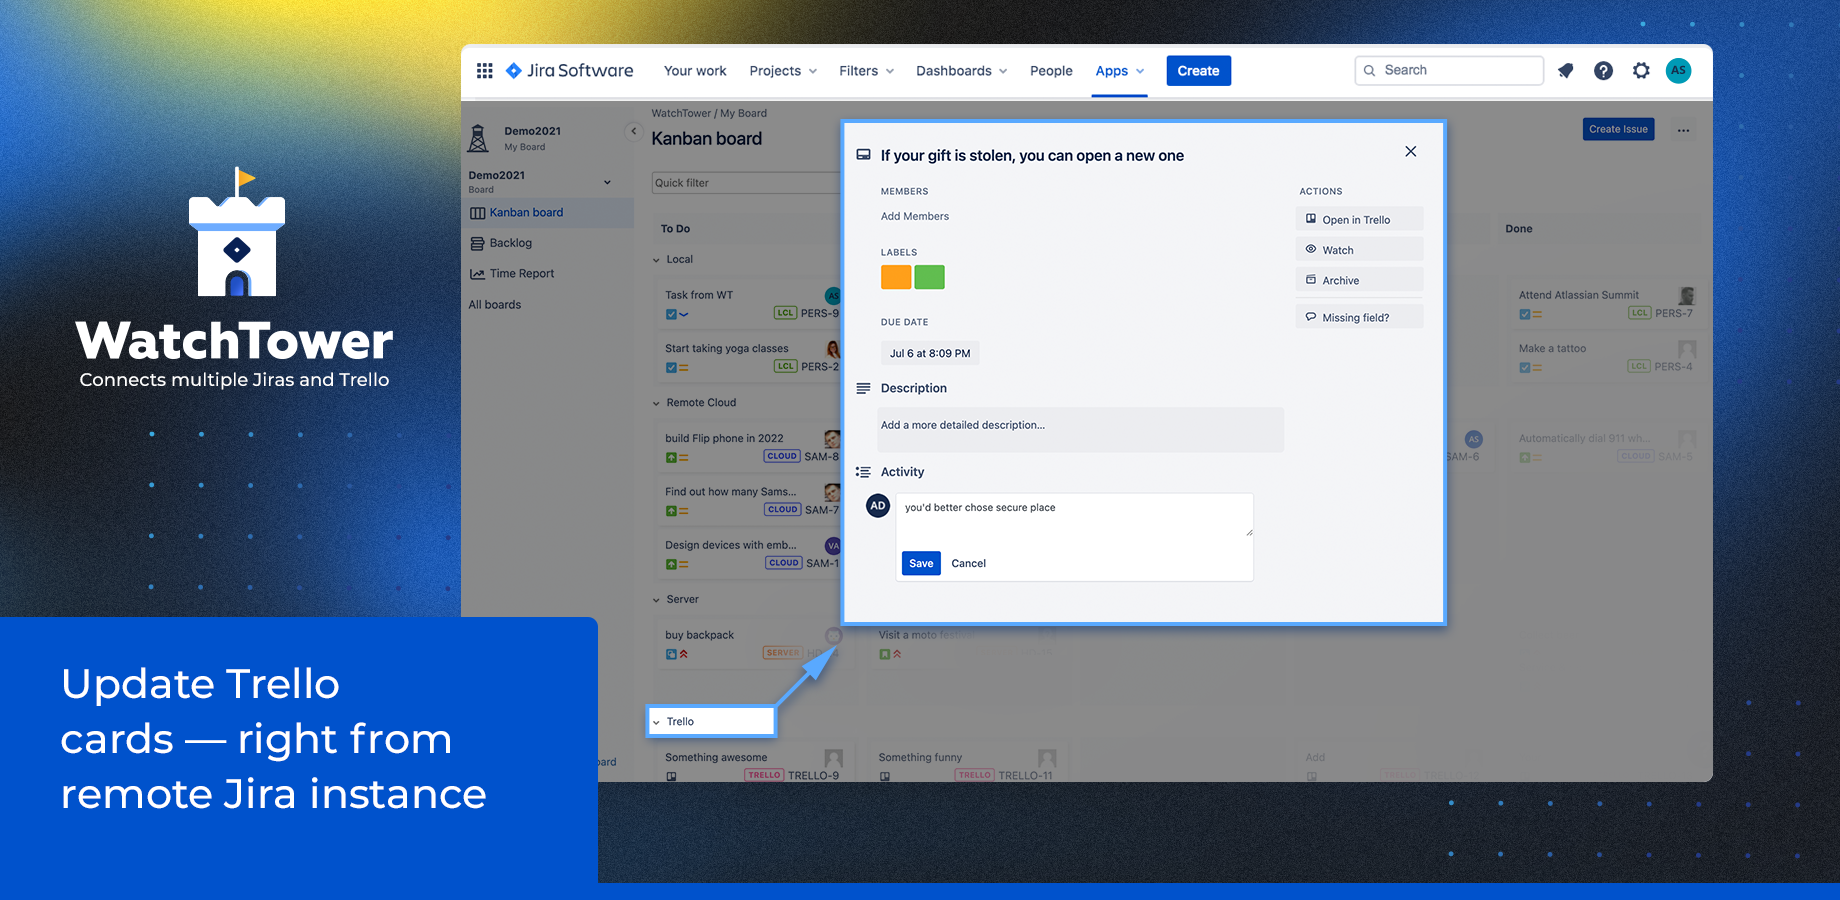Viewport: 1840px width, 900px height.
Task: Click the Demo2021 WatchTower project icon
Action: pos(479,138)
